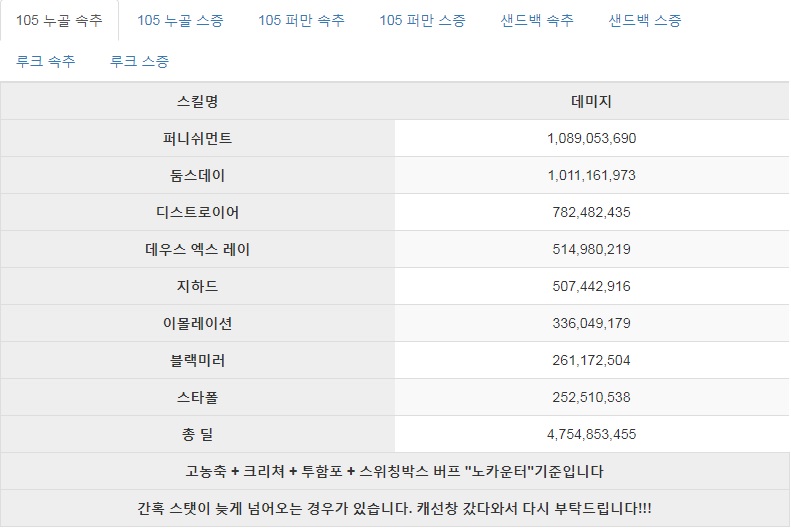
Task: Open the 105 퍼만 스증 tab
Action: [422, 20]
